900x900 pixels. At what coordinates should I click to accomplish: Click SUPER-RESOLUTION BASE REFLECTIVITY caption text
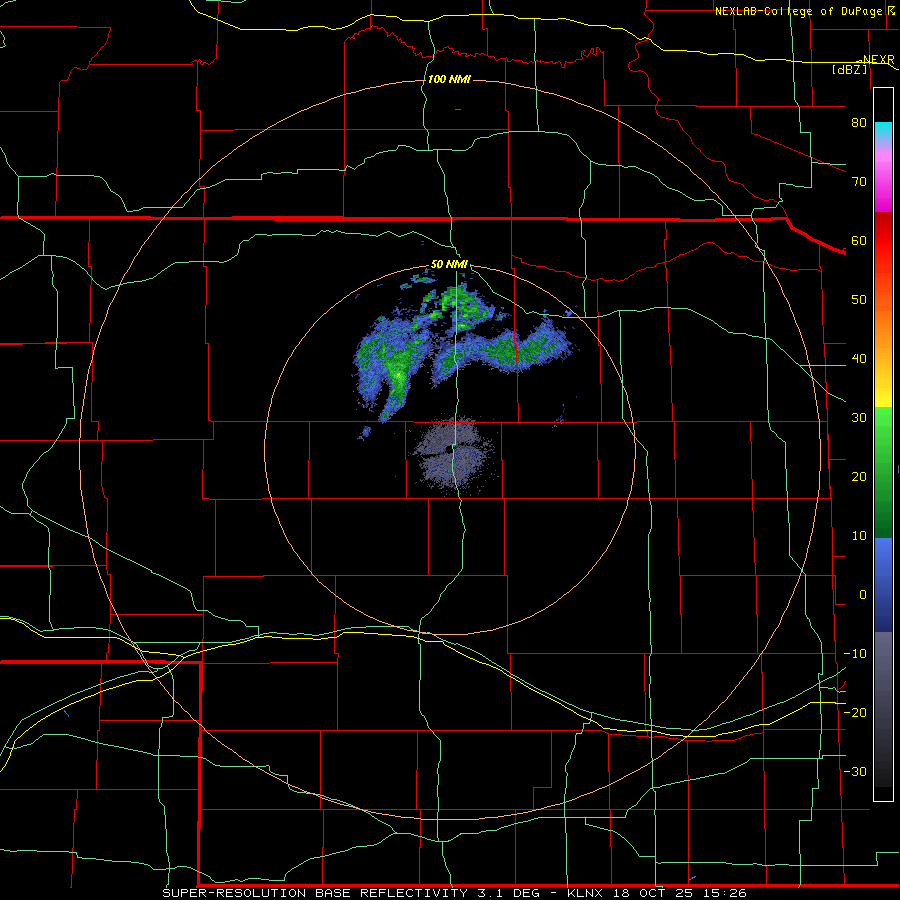pos(315,893)
